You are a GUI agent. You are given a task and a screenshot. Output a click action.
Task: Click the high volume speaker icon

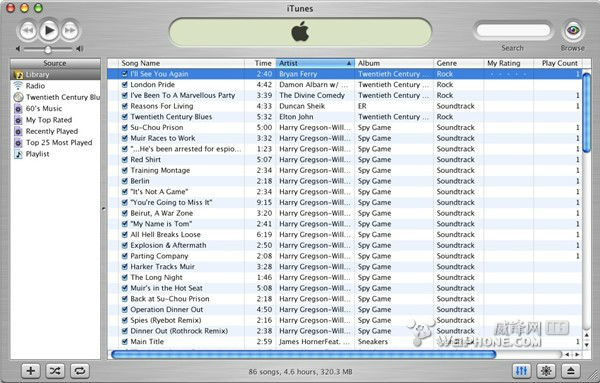tap(80, 49)
